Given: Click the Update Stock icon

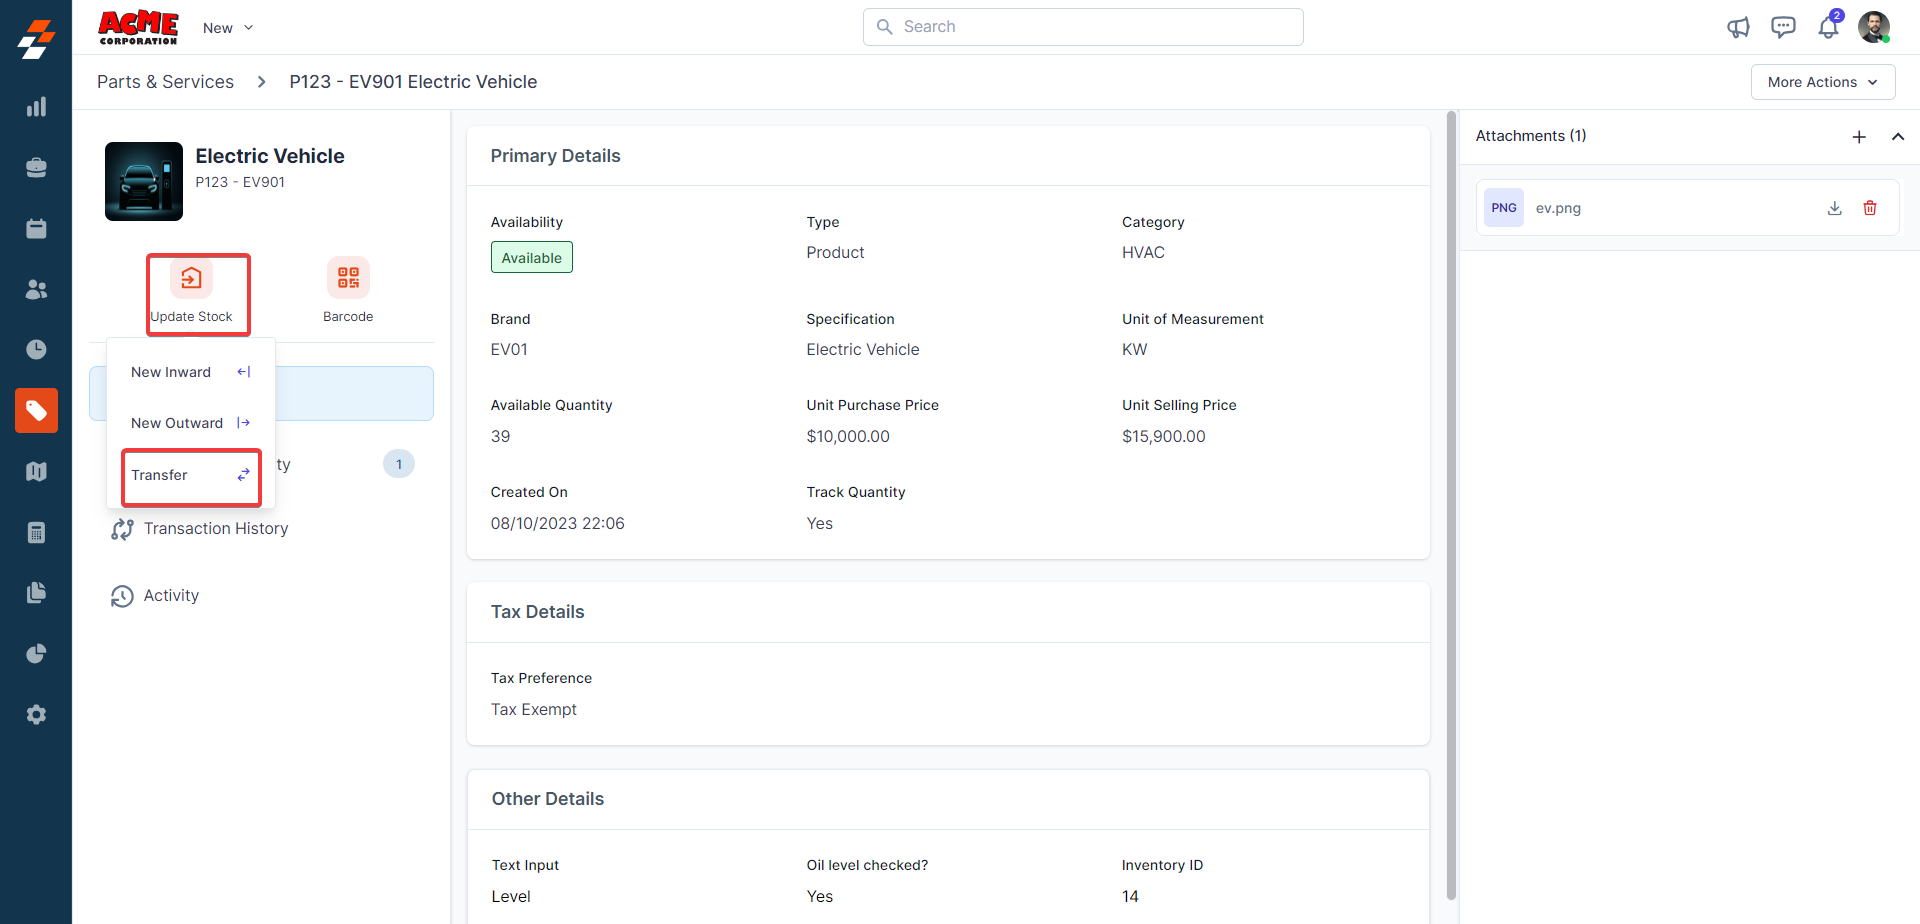Looking at the screenshot, I should pyautogui.click(x=191, y=279).
